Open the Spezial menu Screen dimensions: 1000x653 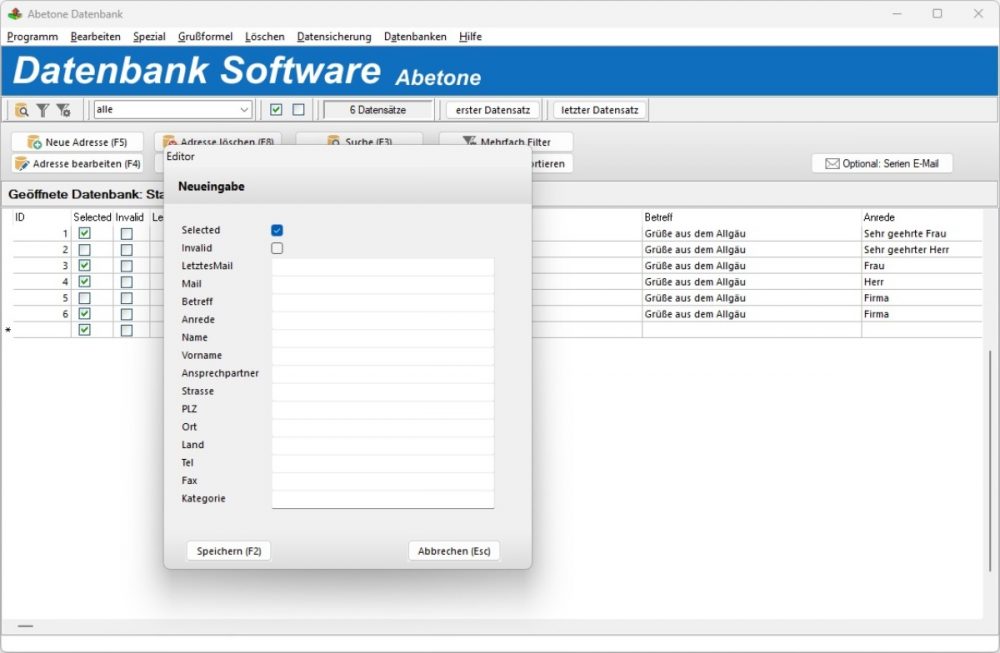(149, 36)
